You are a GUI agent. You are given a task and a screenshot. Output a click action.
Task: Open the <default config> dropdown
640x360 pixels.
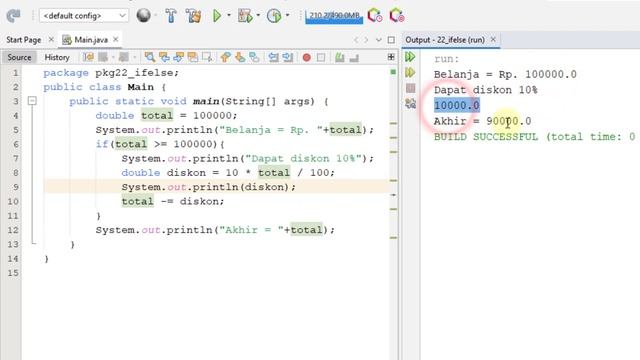tap(84, 16)
